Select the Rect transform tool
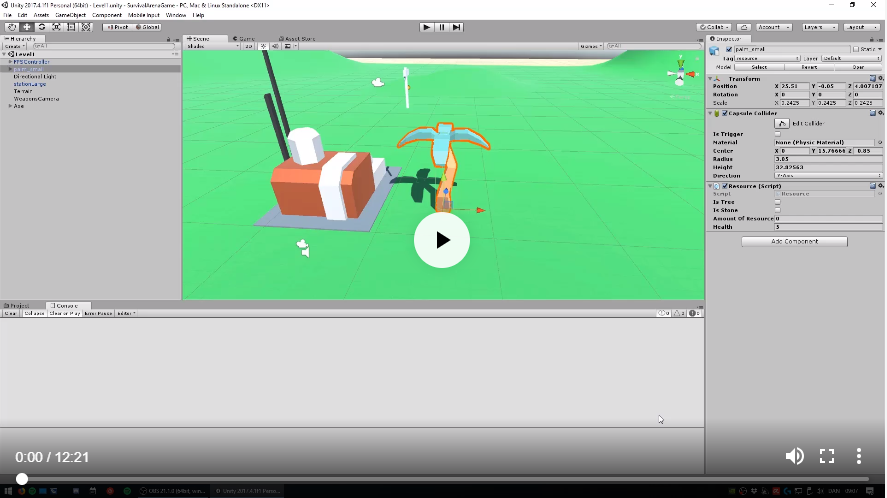The image size is (887, 498). [x=71, y=27]
